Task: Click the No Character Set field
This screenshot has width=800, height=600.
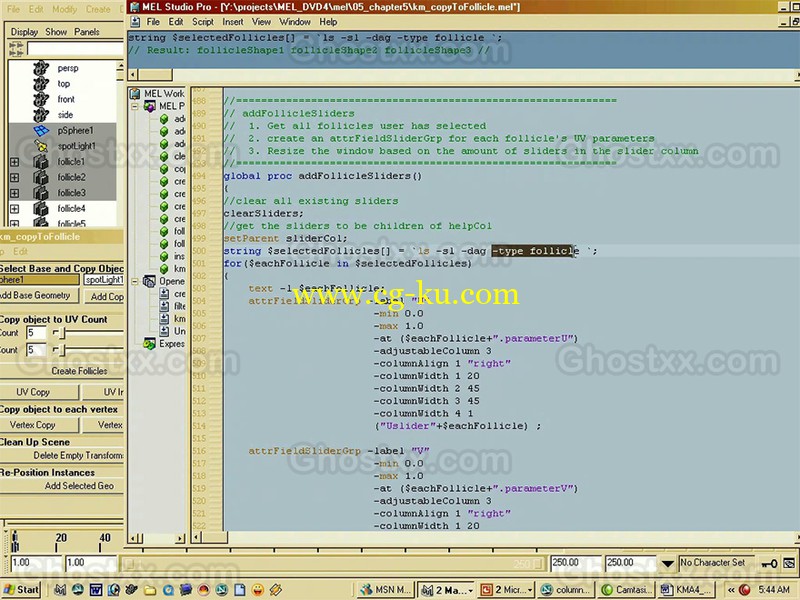Action: [x=716, y=563]
